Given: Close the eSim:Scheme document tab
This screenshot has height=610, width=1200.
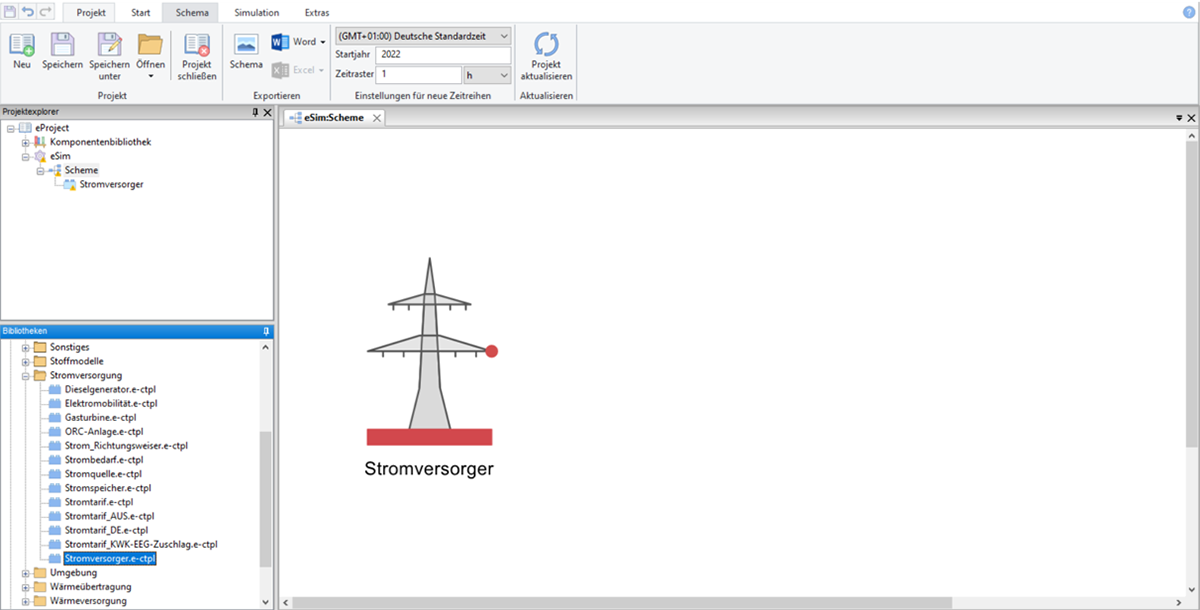Looking at the screenshot, I should [x=376, y=118].
